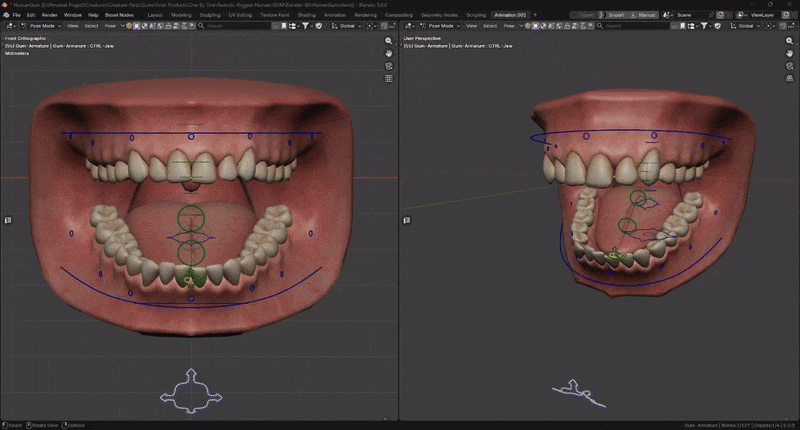
Task: Click zoom magnifier gizmo in right viewport
Action: 789,41
